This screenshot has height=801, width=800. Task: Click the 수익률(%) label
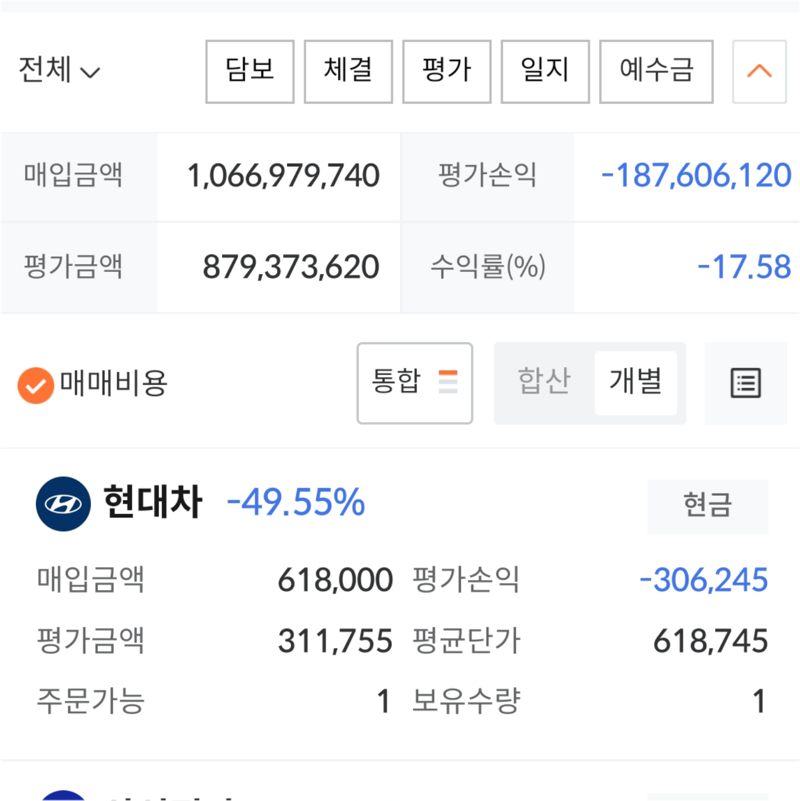click(488, 267)
